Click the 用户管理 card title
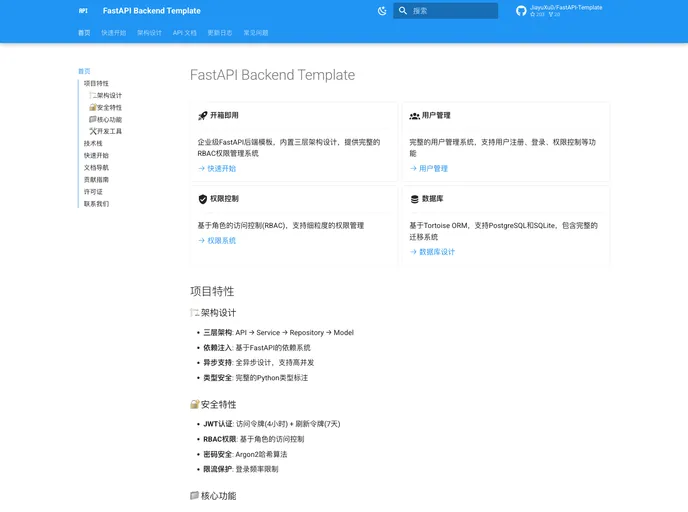688x512 pixels. (436, 115)
